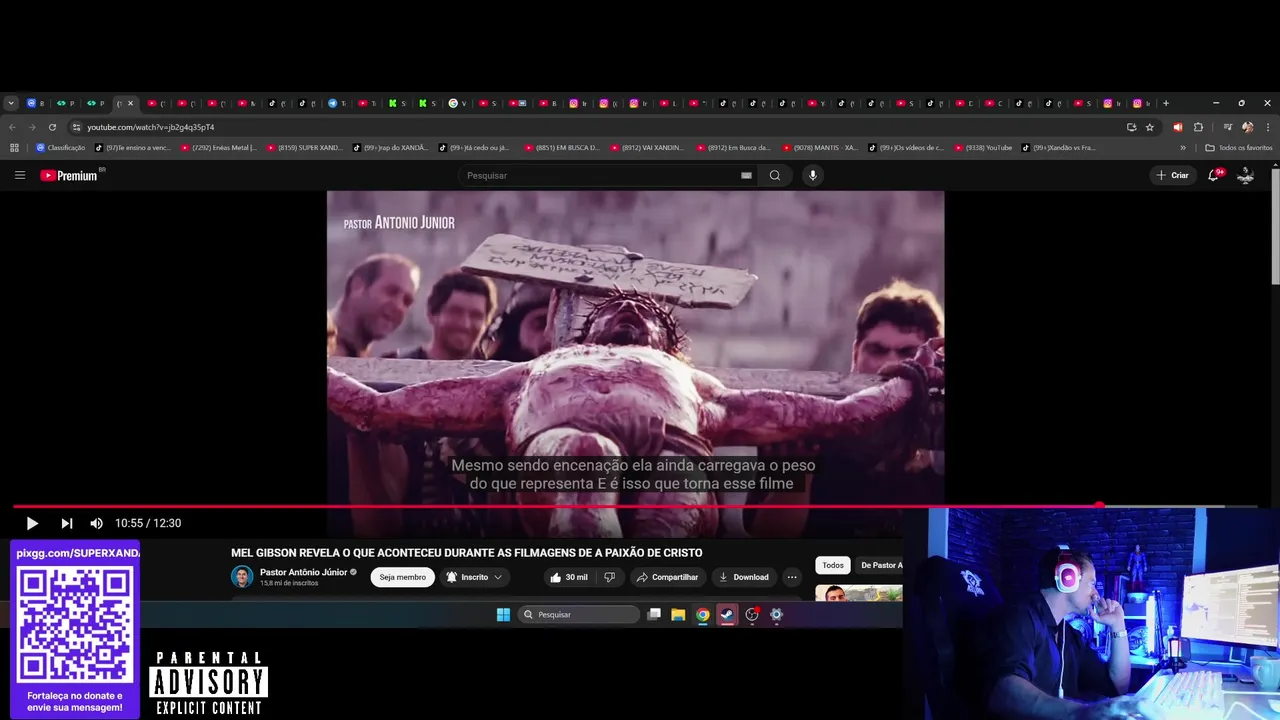Click the youtube.com address bar URL

click(x=150, y=127)
